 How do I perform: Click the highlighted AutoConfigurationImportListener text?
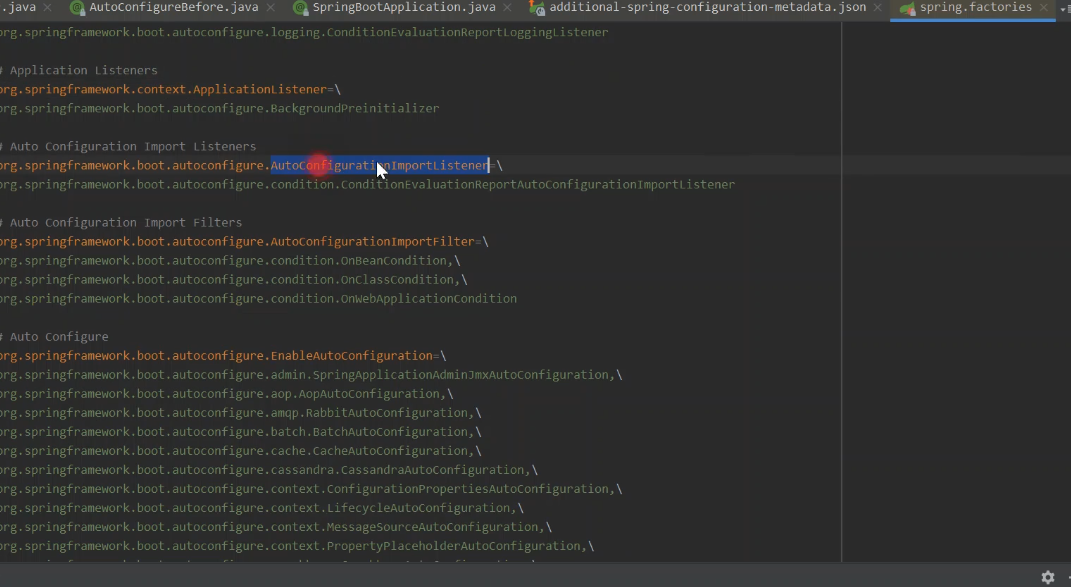[x=378, y=165]
